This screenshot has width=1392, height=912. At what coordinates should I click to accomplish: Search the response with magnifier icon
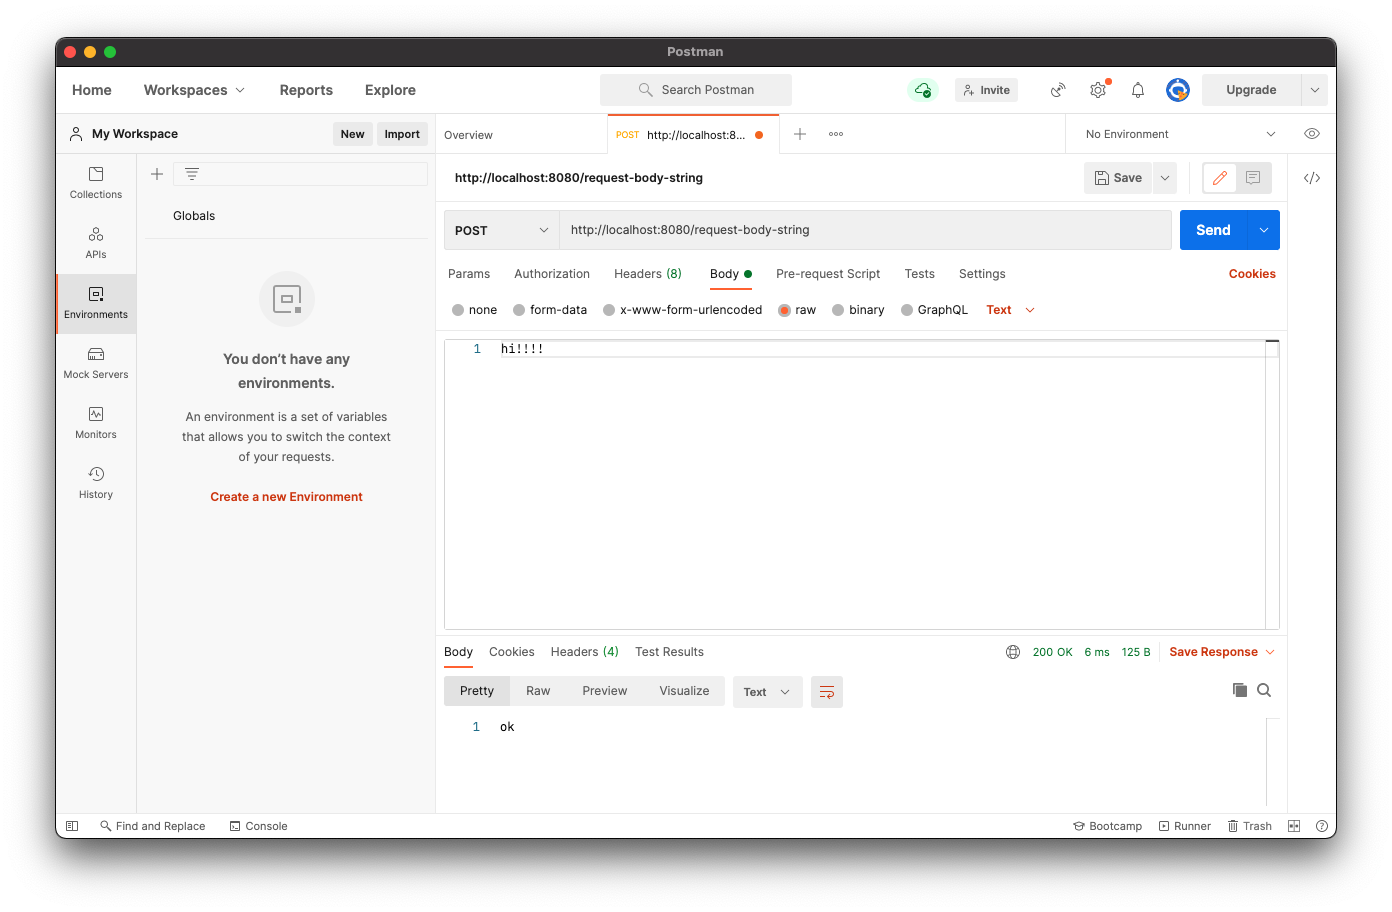tap(1264, 690)
